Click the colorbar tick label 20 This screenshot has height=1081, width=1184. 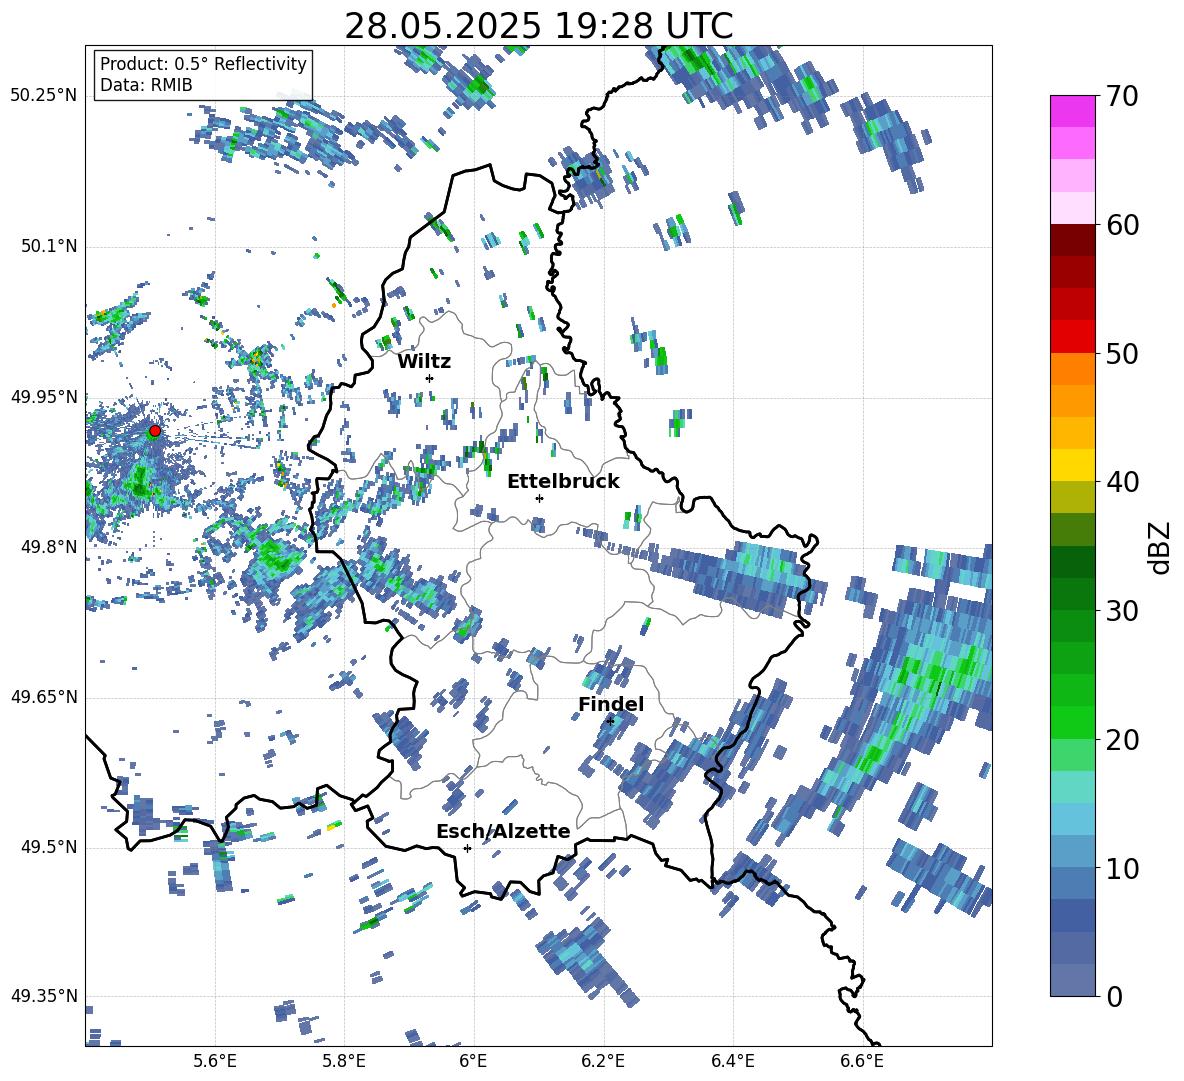point(1121,740)
